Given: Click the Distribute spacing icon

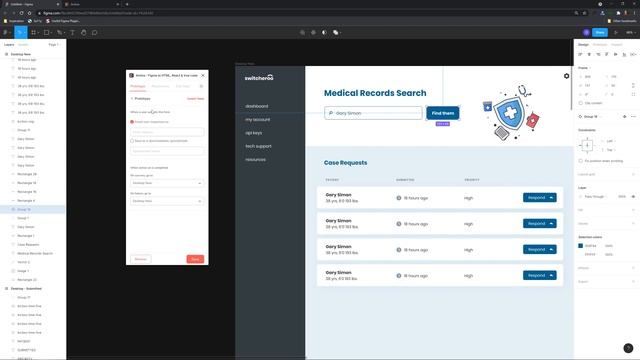Looking at the screenshot, I should 633,54.
